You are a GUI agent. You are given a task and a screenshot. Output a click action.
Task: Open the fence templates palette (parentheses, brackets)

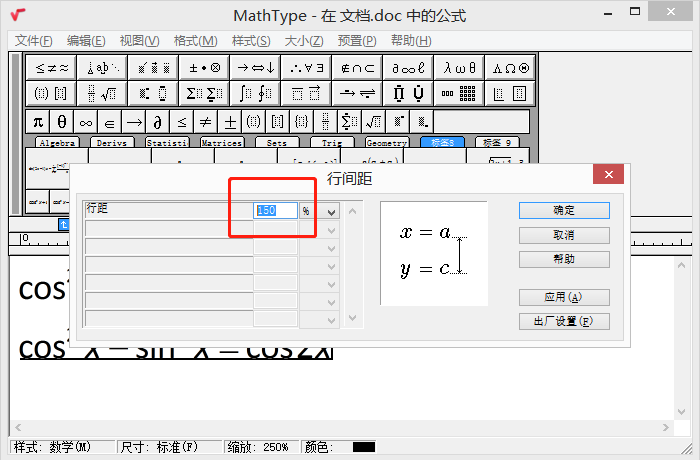pos(51,93)
